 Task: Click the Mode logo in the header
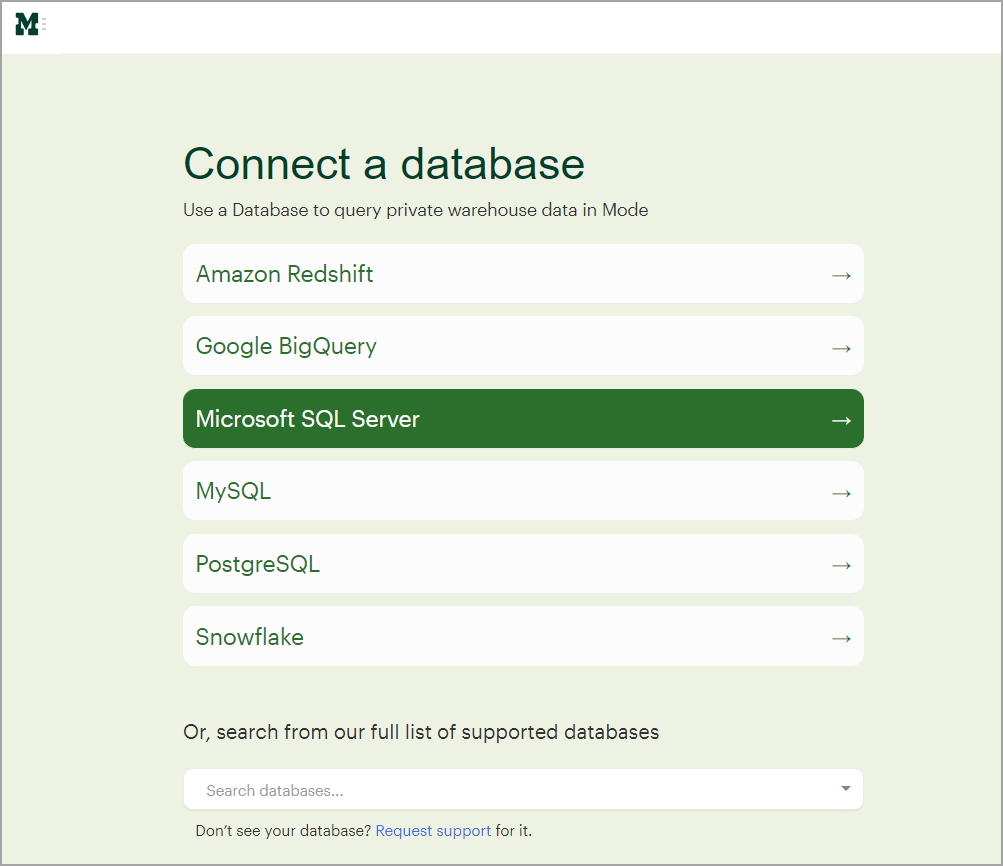click(x=27, y=23)
